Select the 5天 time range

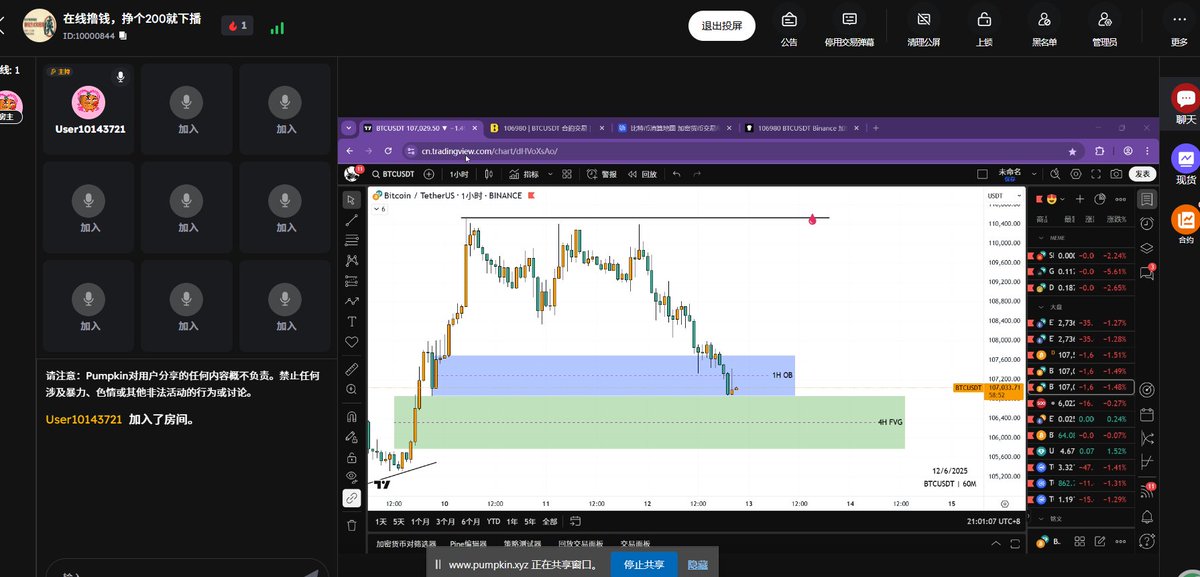pos(399,521)
